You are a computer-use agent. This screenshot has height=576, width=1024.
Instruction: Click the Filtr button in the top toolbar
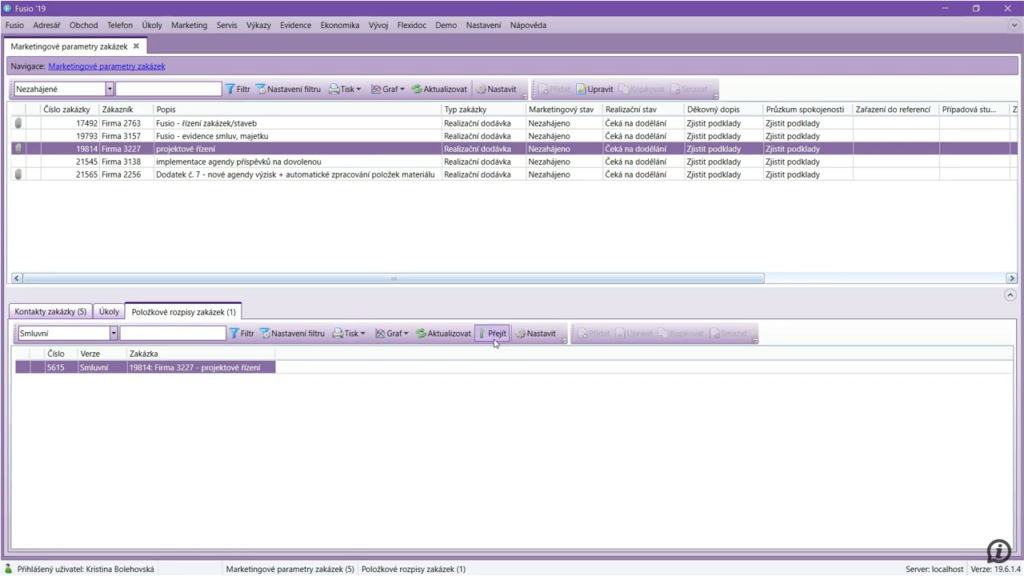[x=237, y=89]
